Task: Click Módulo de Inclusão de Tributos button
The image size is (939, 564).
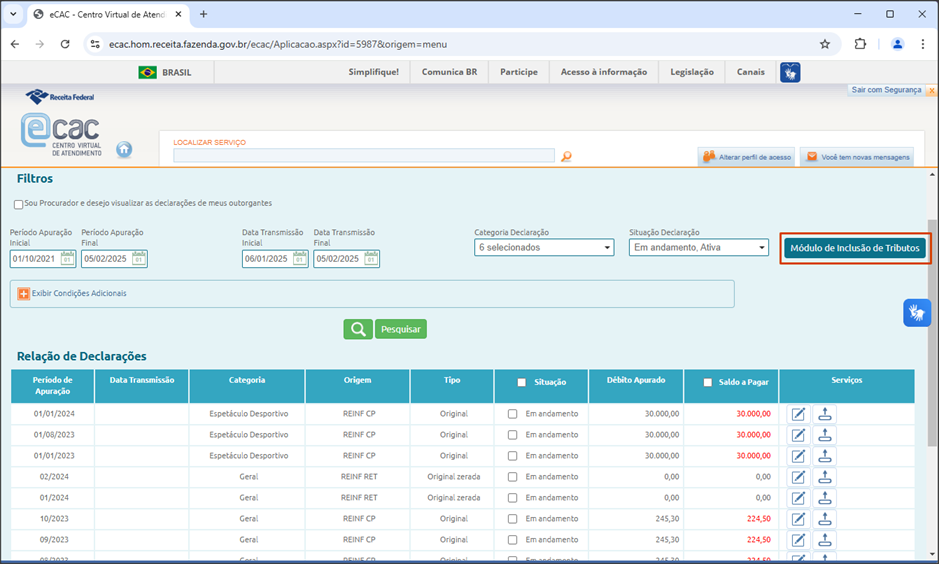Action: [x=855, y=248]
